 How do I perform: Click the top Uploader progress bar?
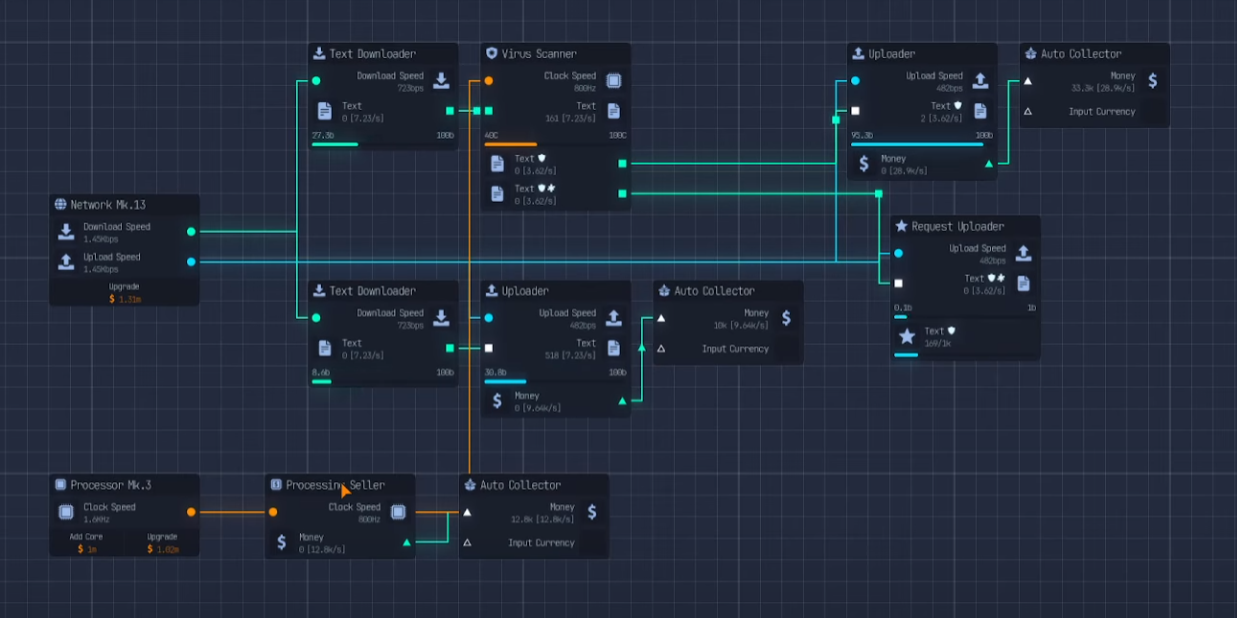(x=921, y=144)
